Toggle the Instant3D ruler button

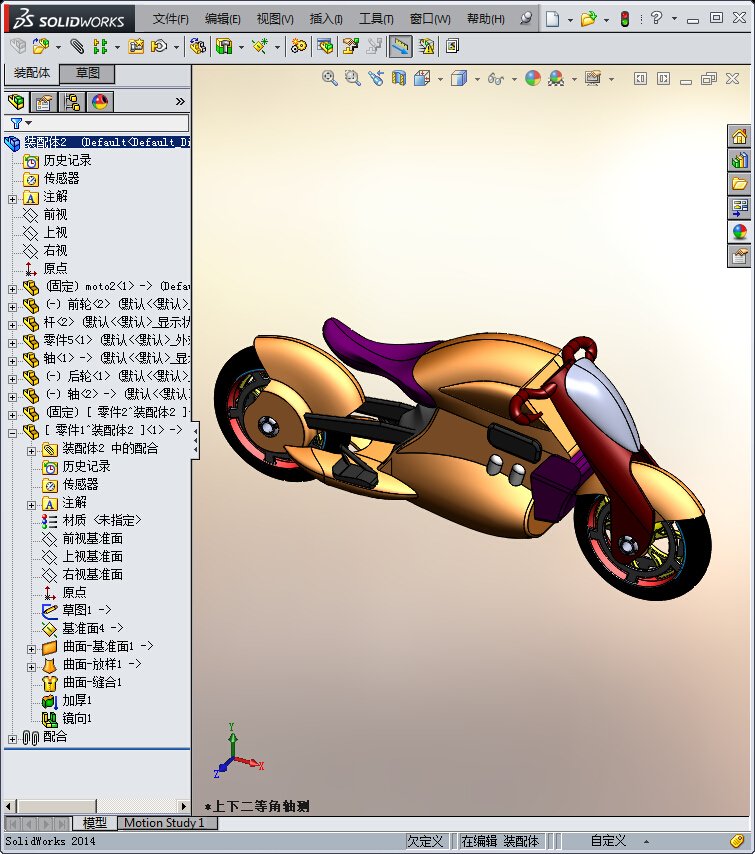pyautogui.click(x=400, y=47)
